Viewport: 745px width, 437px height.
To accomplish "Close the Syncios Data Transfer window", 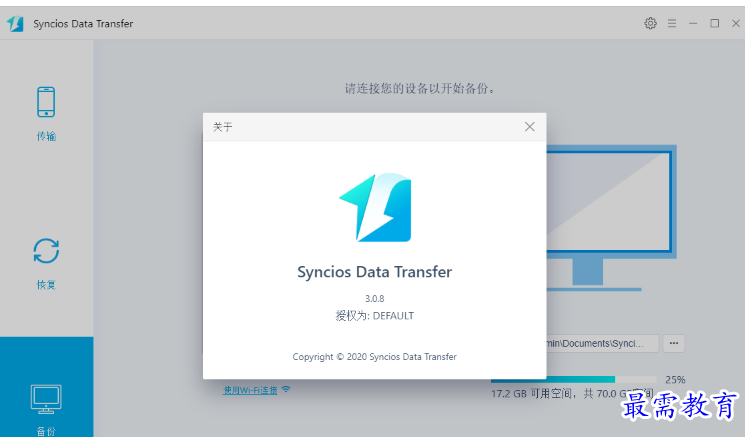I will pos(735,23).
